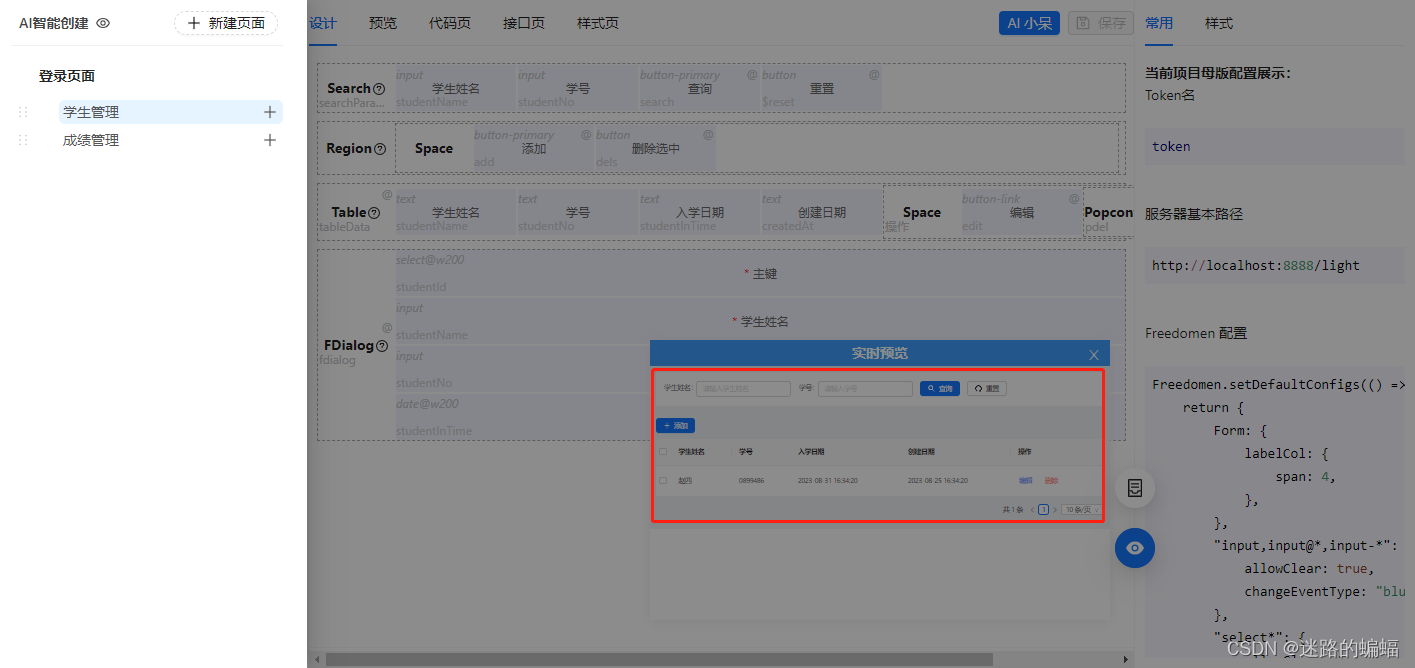This screenshot has height=668, width=1415.
Task: Click the 查询 button in live preview
Action: pos(940,388)
